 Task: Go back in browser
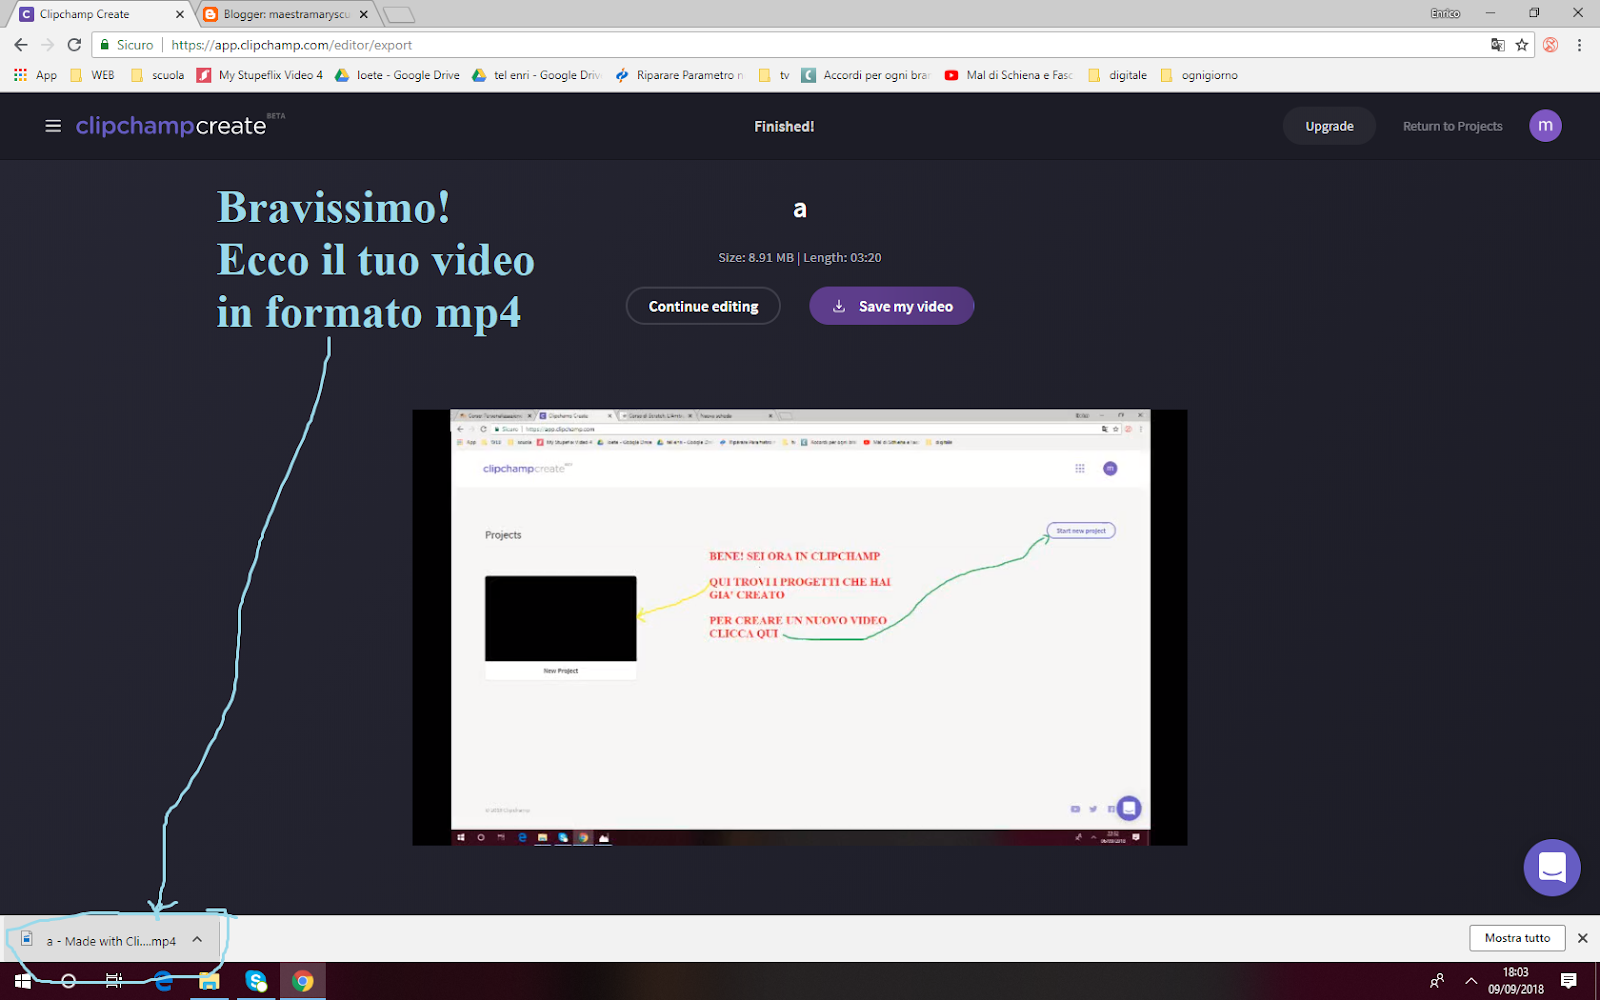pos(21,45)
